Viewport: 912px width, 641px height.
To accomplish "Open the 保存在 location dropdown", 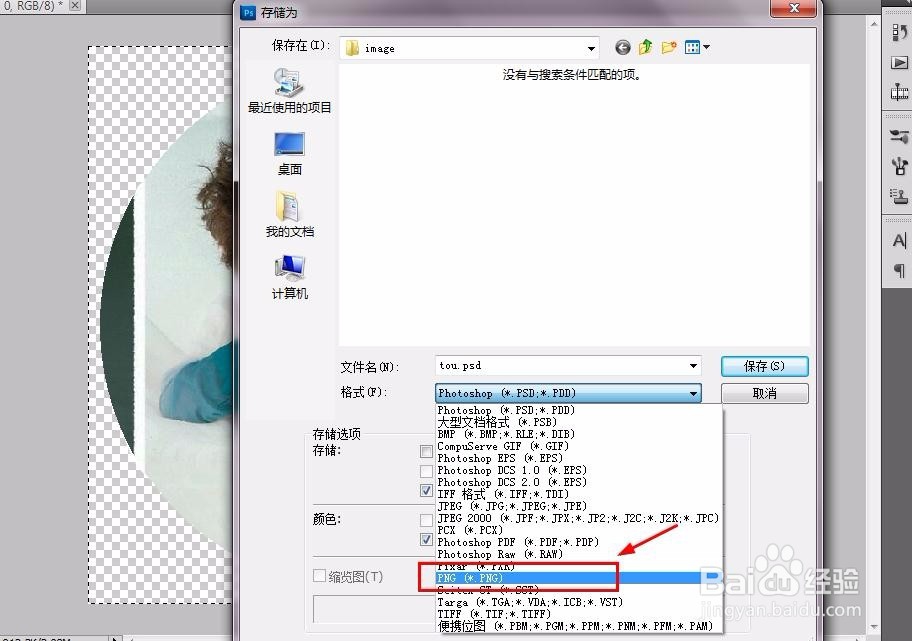I will [590, 46].
